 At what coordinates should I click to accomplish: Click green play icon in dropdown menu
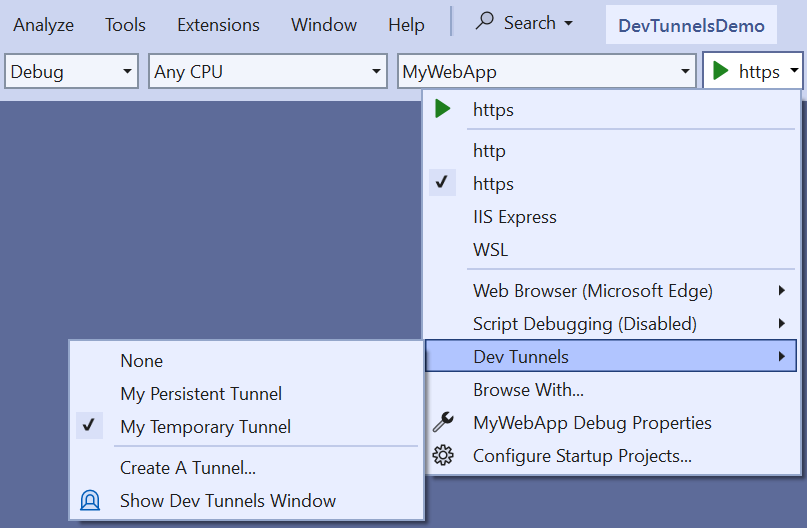pyautogui.click(x=442, y=110)
